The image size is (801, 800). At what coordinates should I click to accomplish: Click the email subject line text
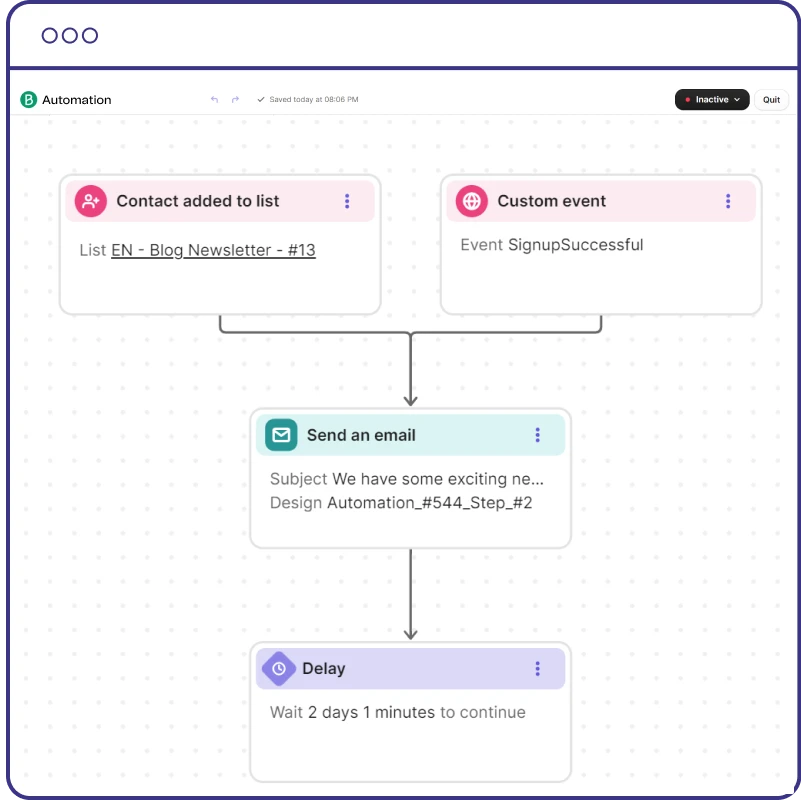click(438, 479)
